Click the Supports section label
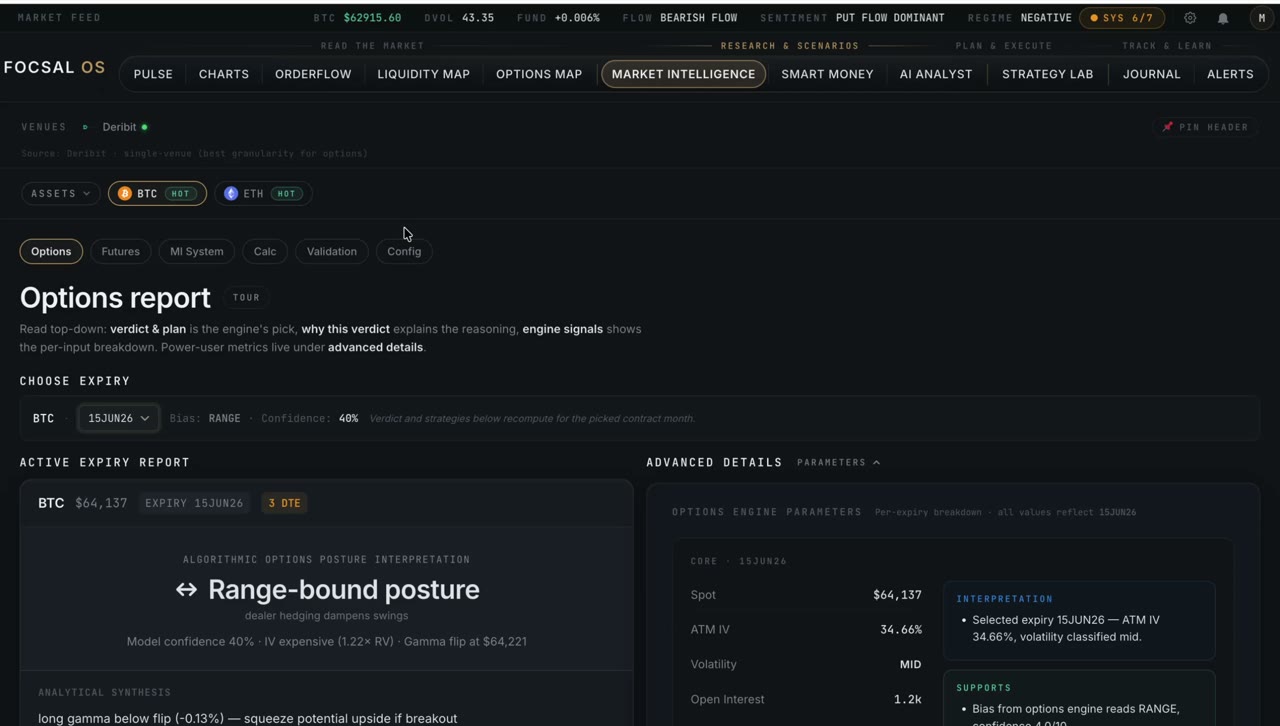Image resolution: width=1280 pixels, height=726 pixels. point(984,688)
